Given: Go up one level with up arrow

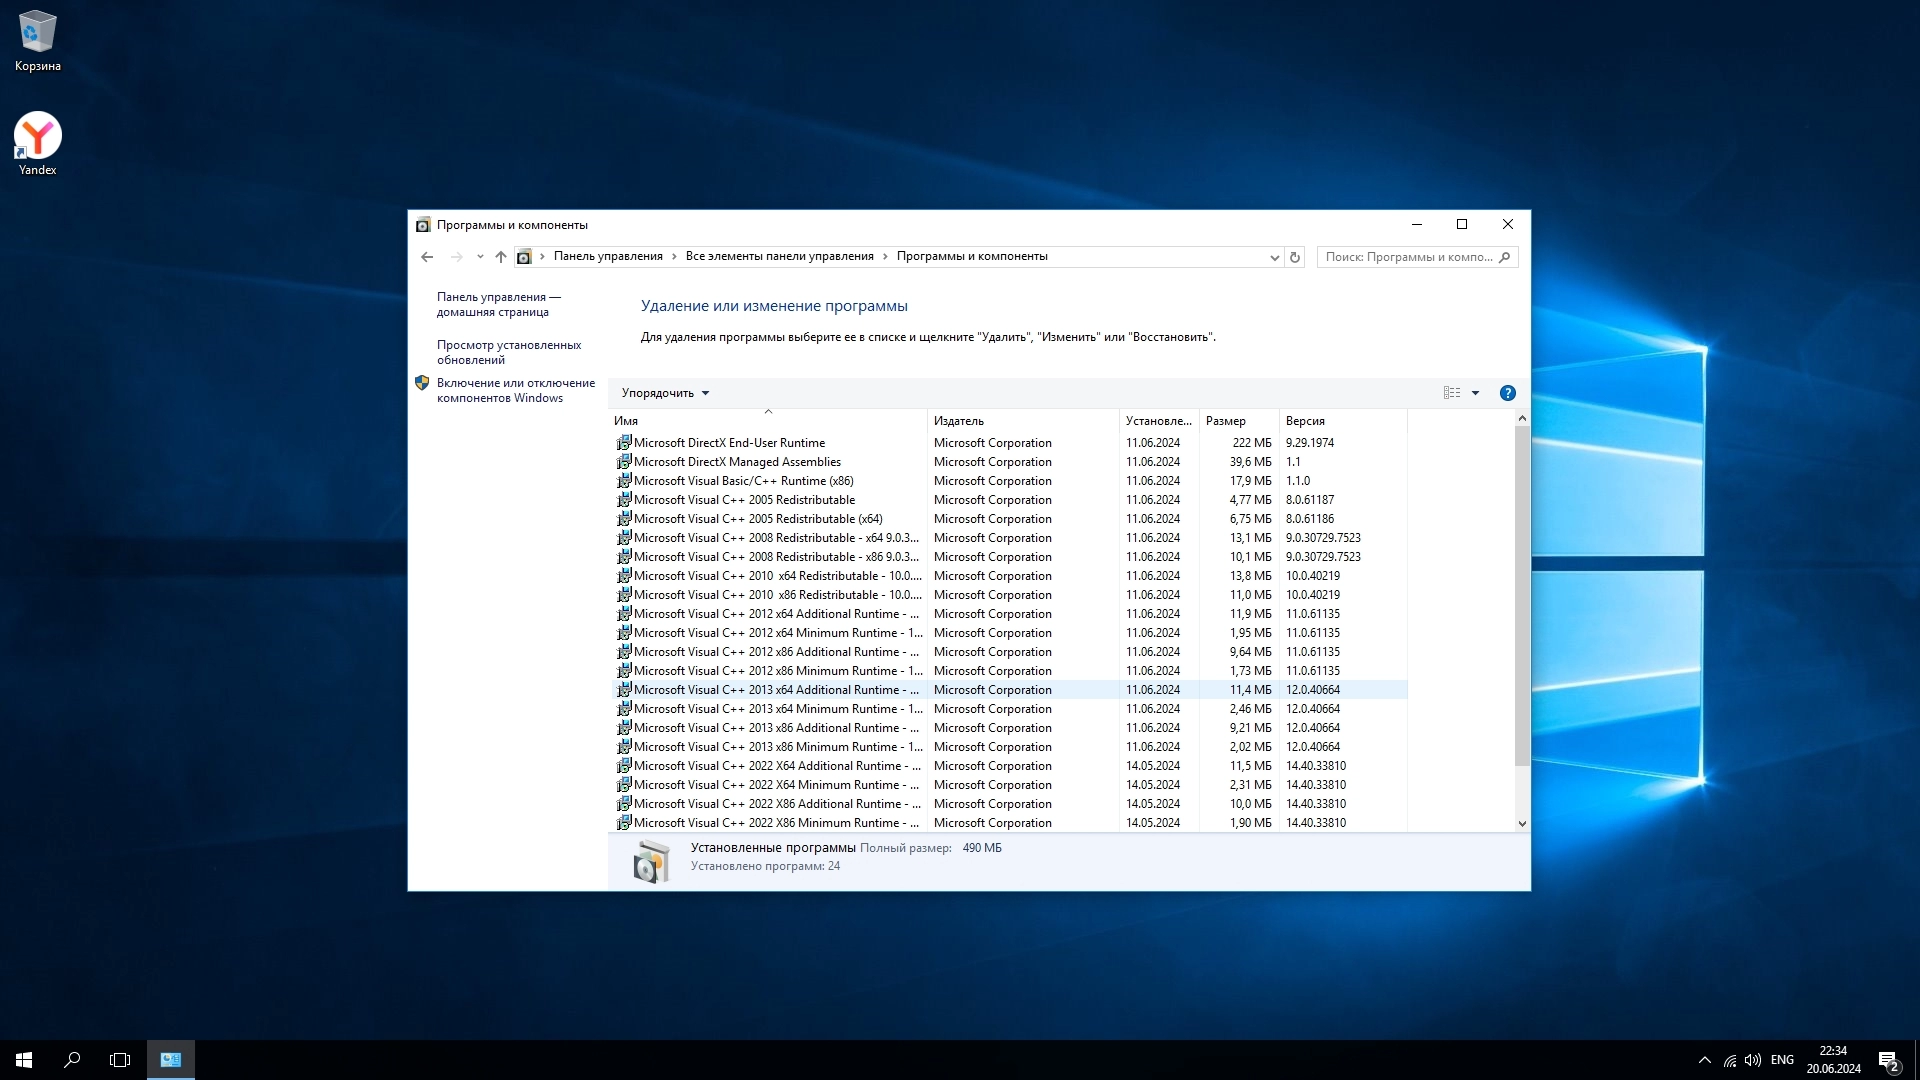Looking at the screenshot, I should coord(501,257).
